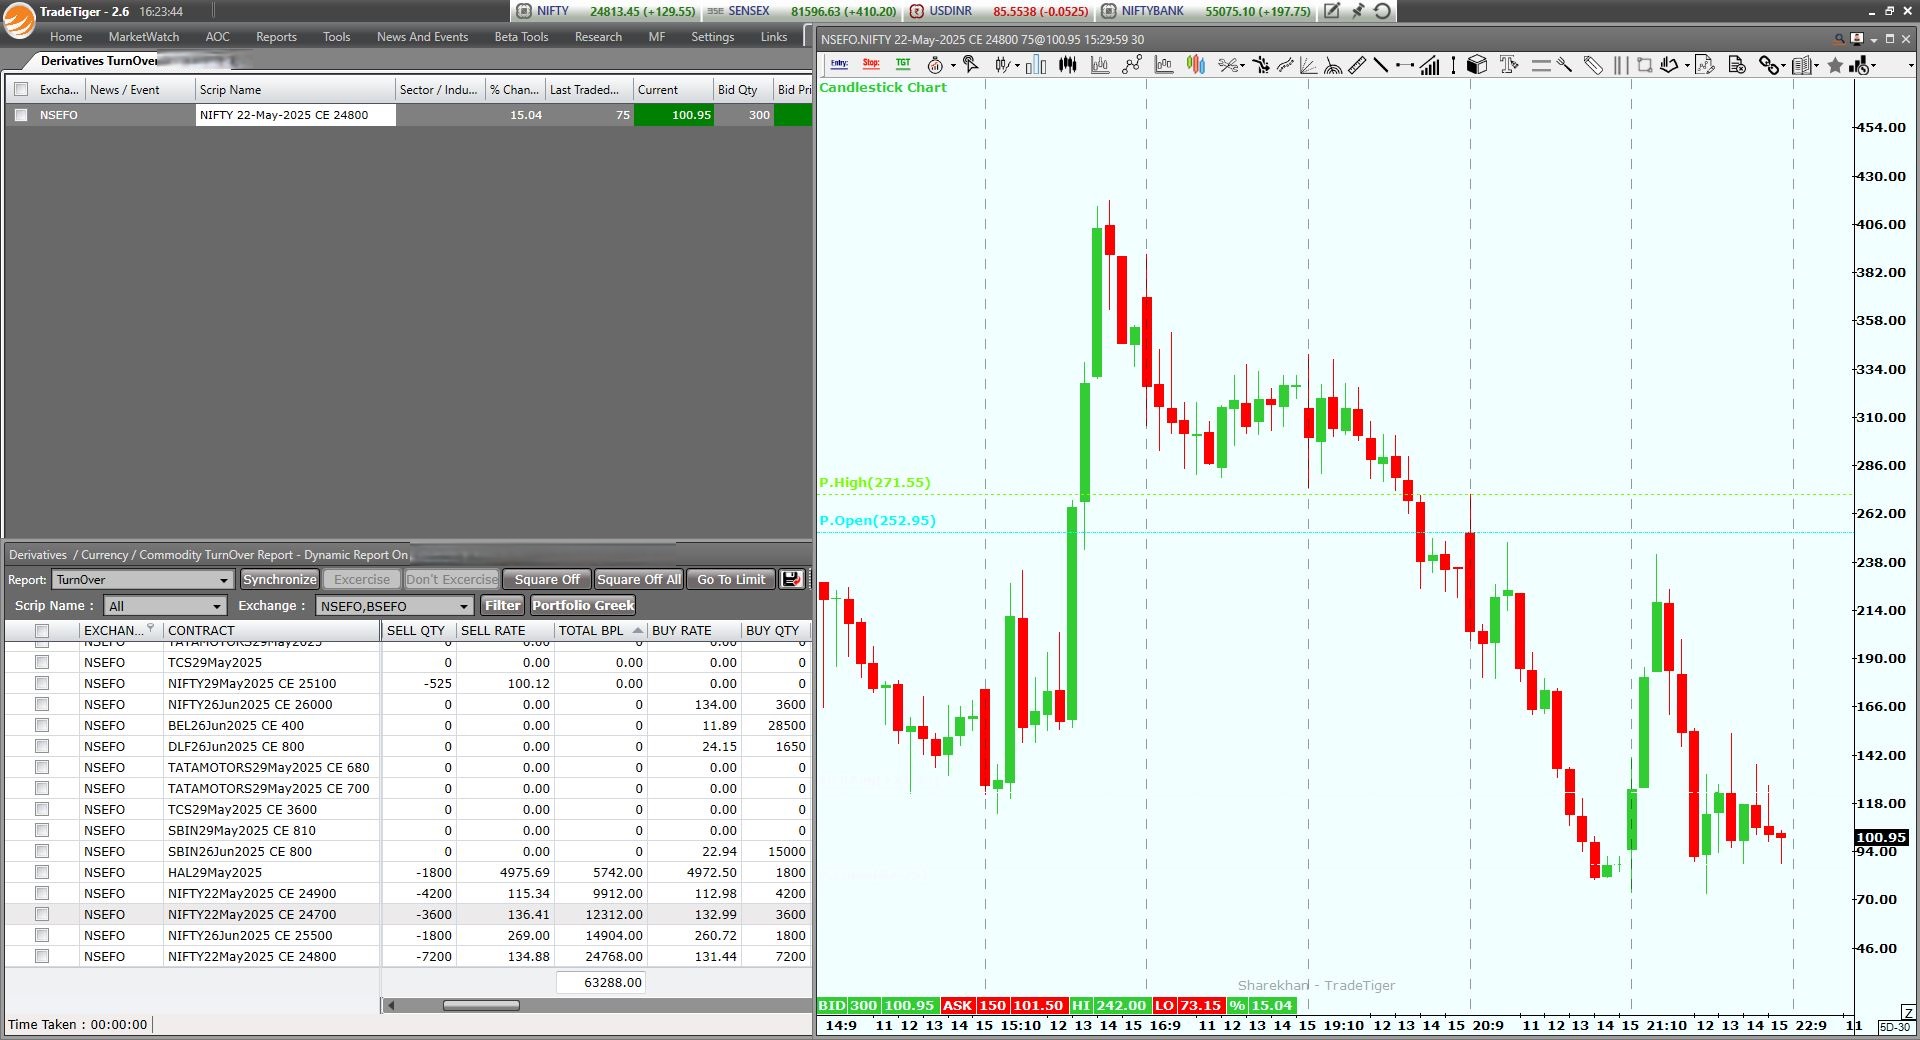The width and height of the screenshot is (1920, 1040).
Task: Select the horizontal segment line tool
Action: [1405, 65]
